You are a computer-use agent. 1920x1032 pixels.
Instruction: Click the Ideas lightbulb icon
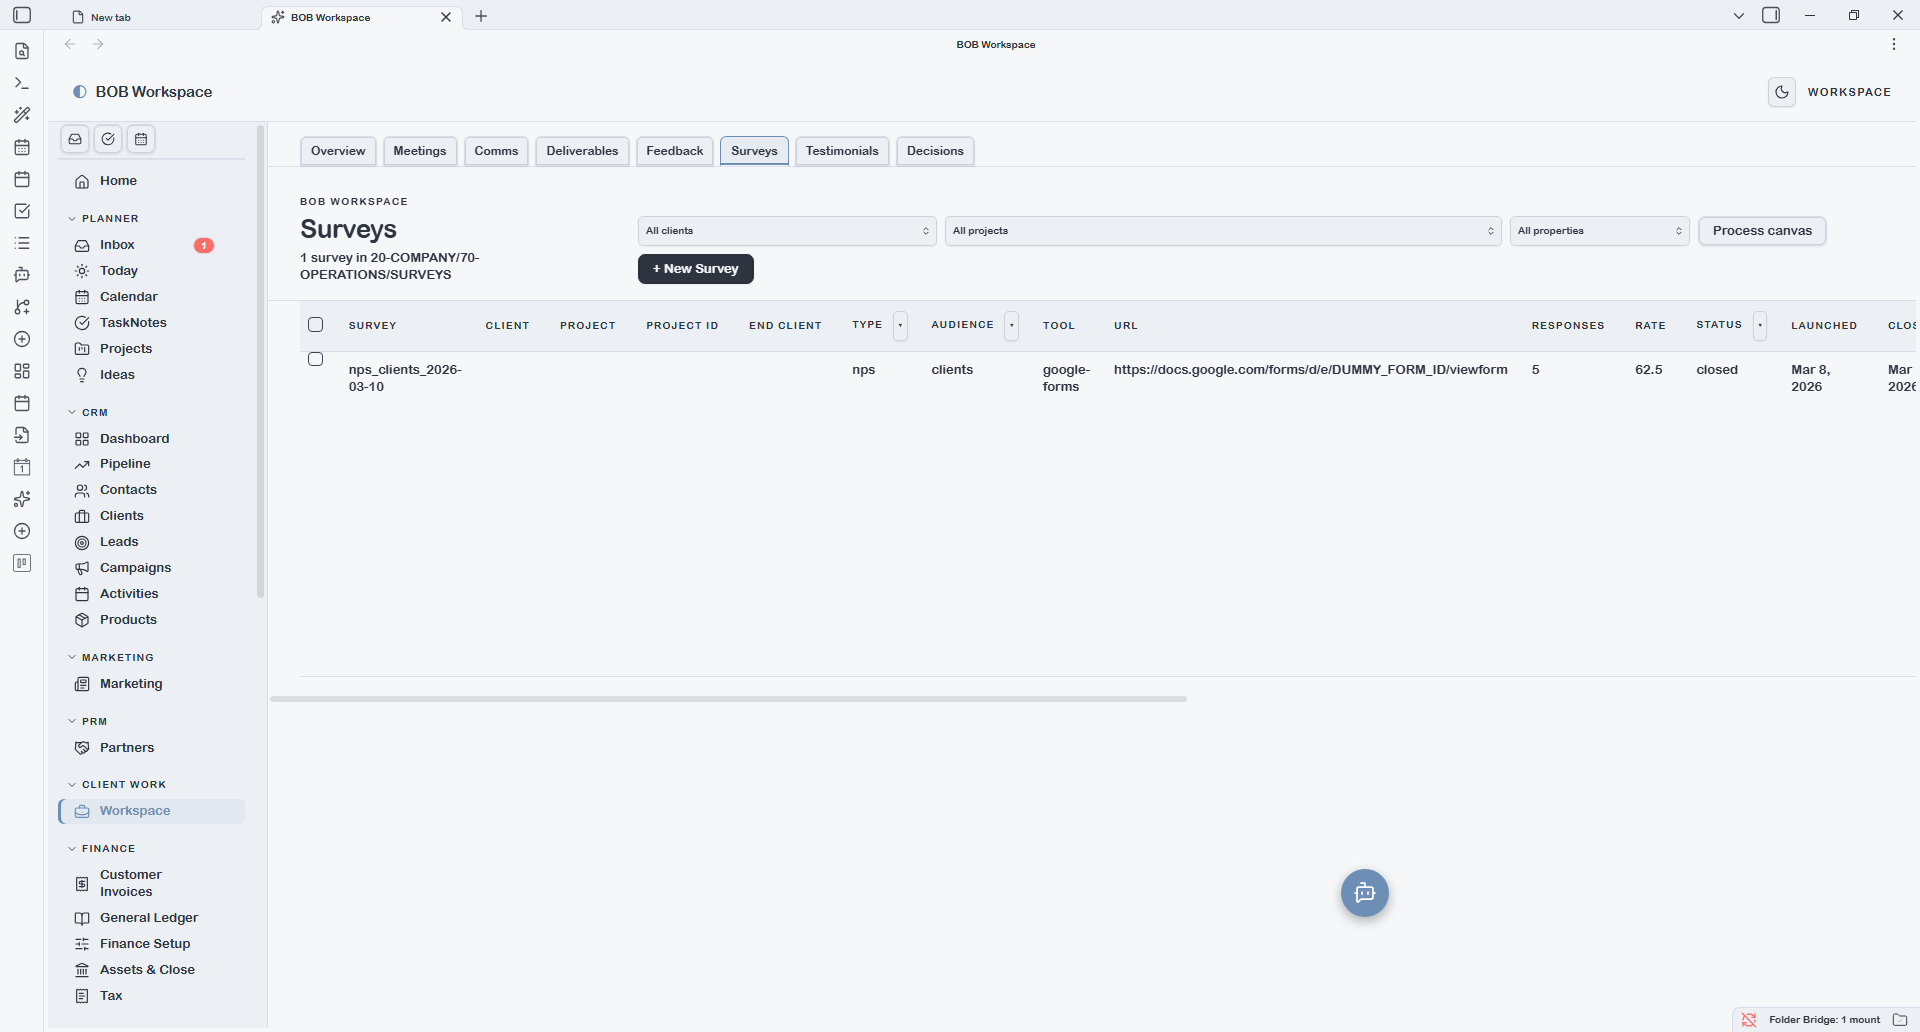point(82,375)
